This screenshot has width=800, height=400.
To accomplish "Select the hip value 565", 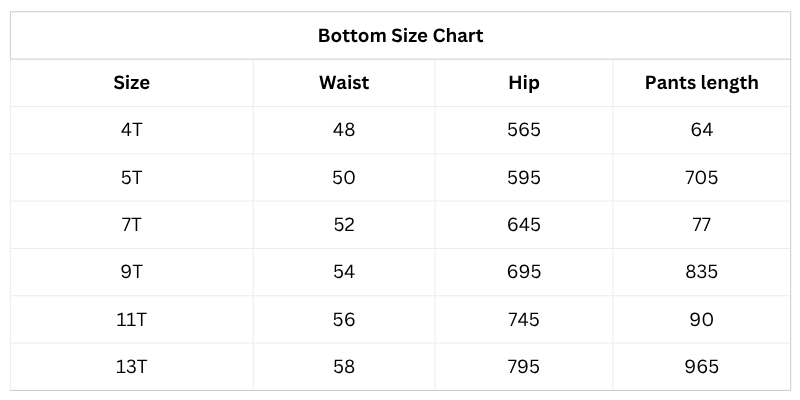I will point(523,130).
